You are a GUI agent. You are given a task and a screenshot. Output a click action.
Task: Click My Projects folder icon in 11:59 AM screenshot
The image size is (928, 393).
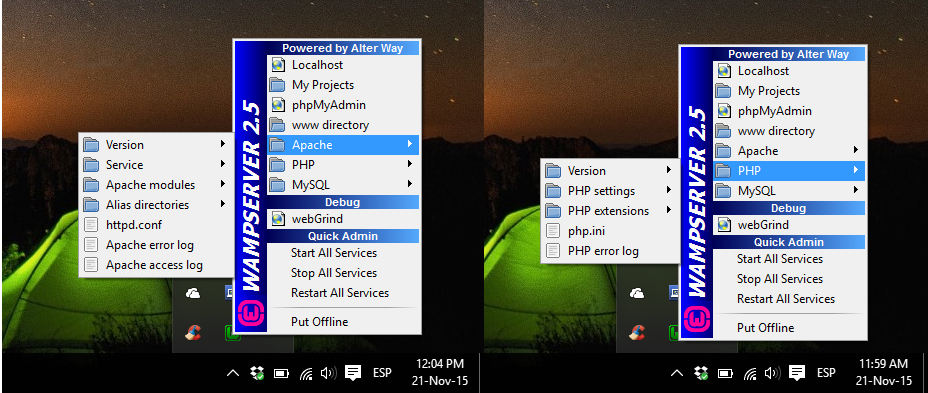[723, 91]
